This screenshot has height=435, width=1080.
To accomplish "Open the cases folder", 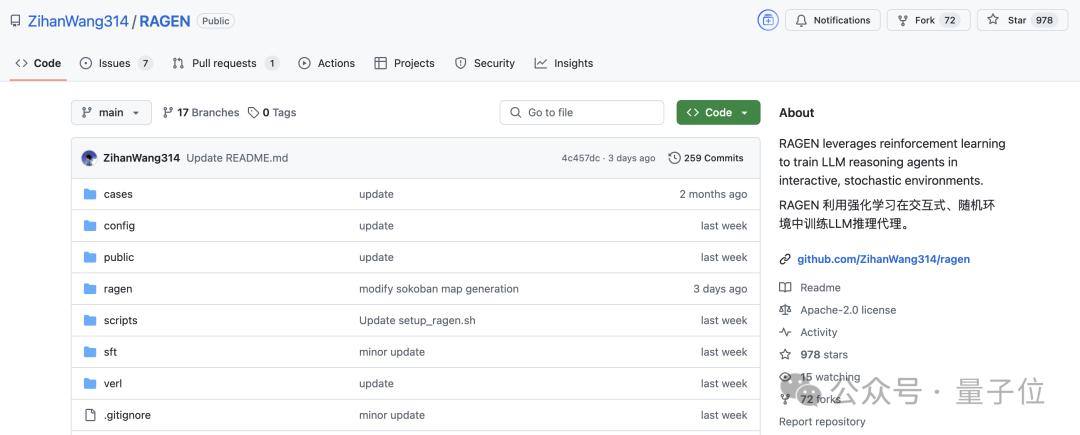I will (118, 194).
